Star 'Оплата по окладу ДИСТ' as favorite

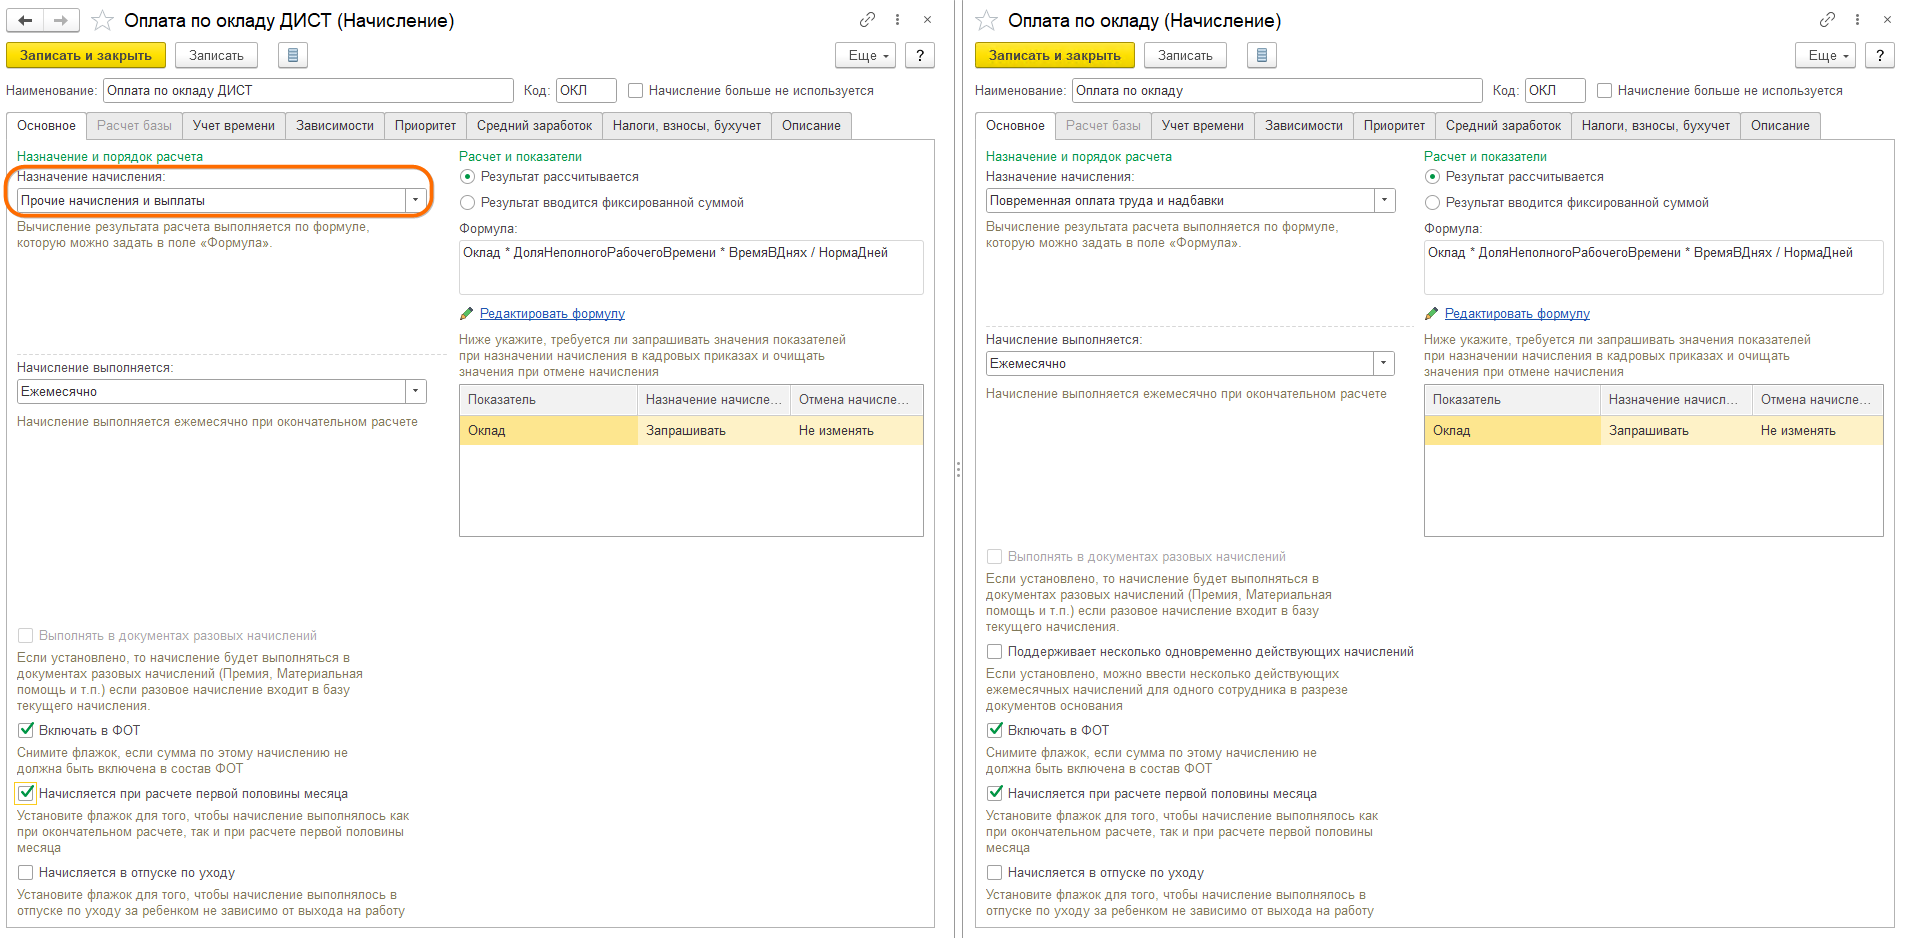[102, 20]
